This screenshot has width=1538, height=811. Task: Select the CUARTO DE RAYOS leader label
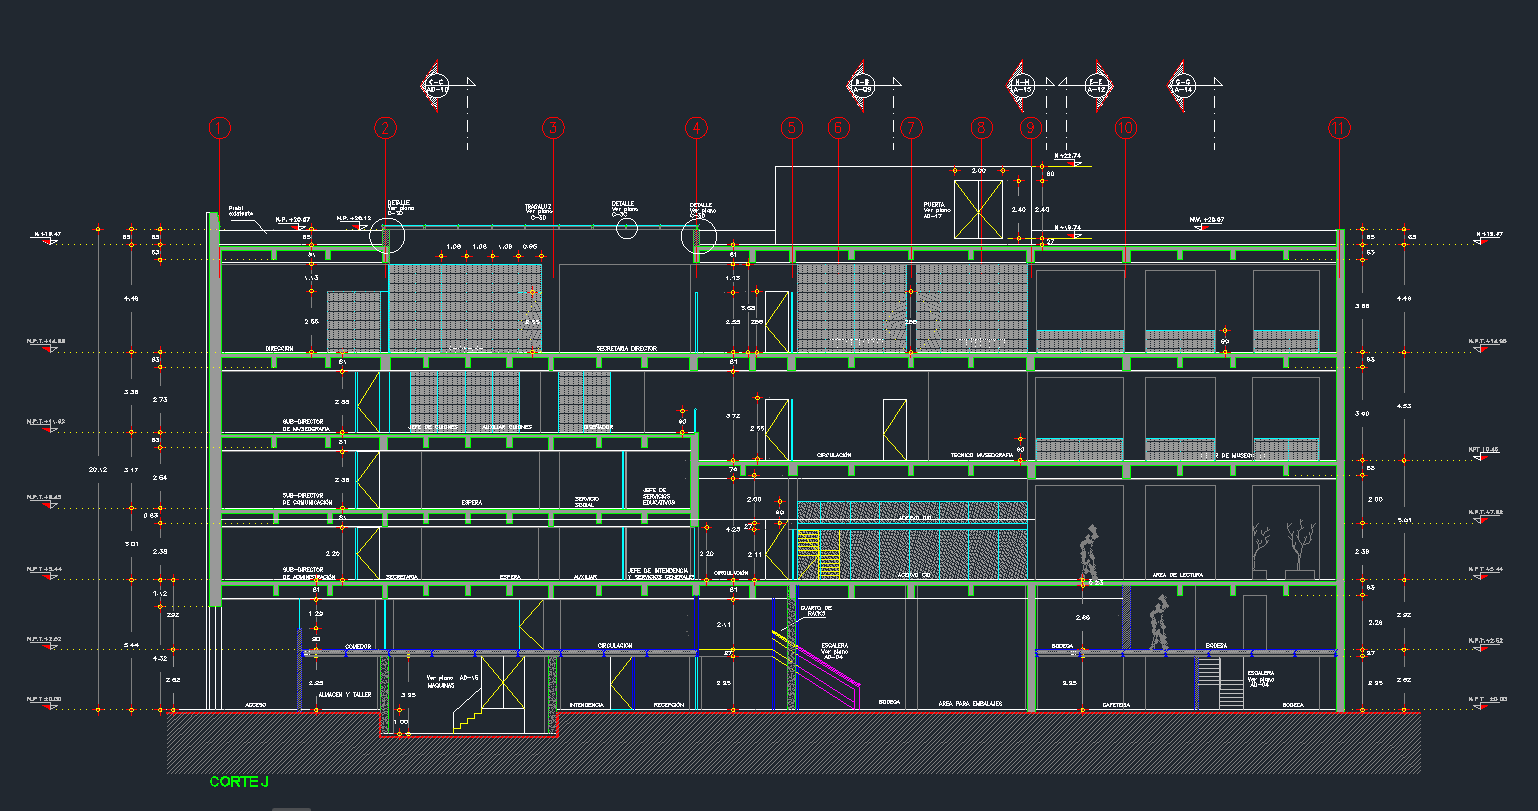[x=815, y=610]
